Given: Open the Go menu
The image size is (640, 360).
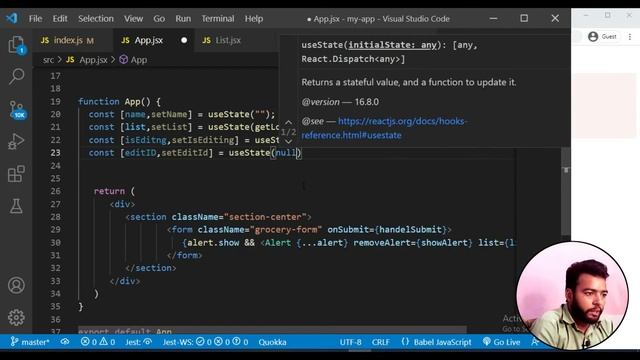Looking at the screenshot, I should coord(159,19).
